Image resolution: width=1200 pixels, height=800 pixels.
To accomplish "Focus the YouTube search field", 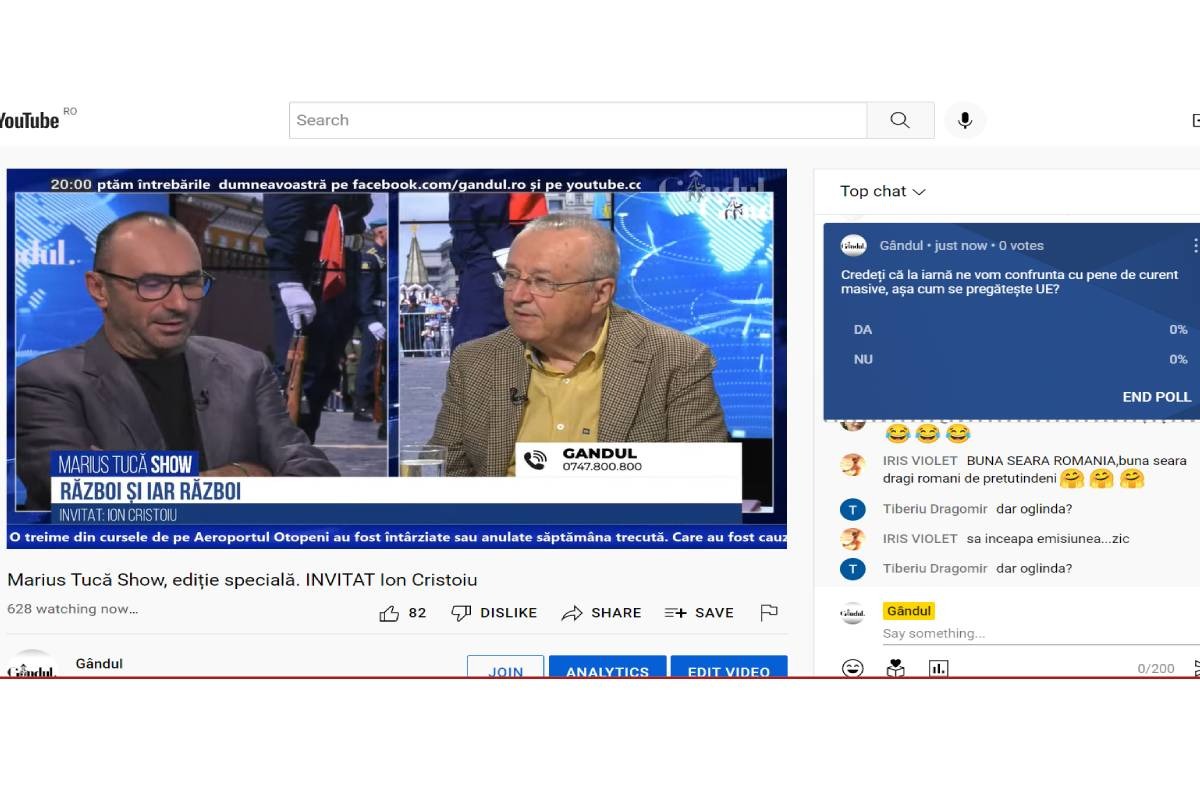I will [578, 120].
